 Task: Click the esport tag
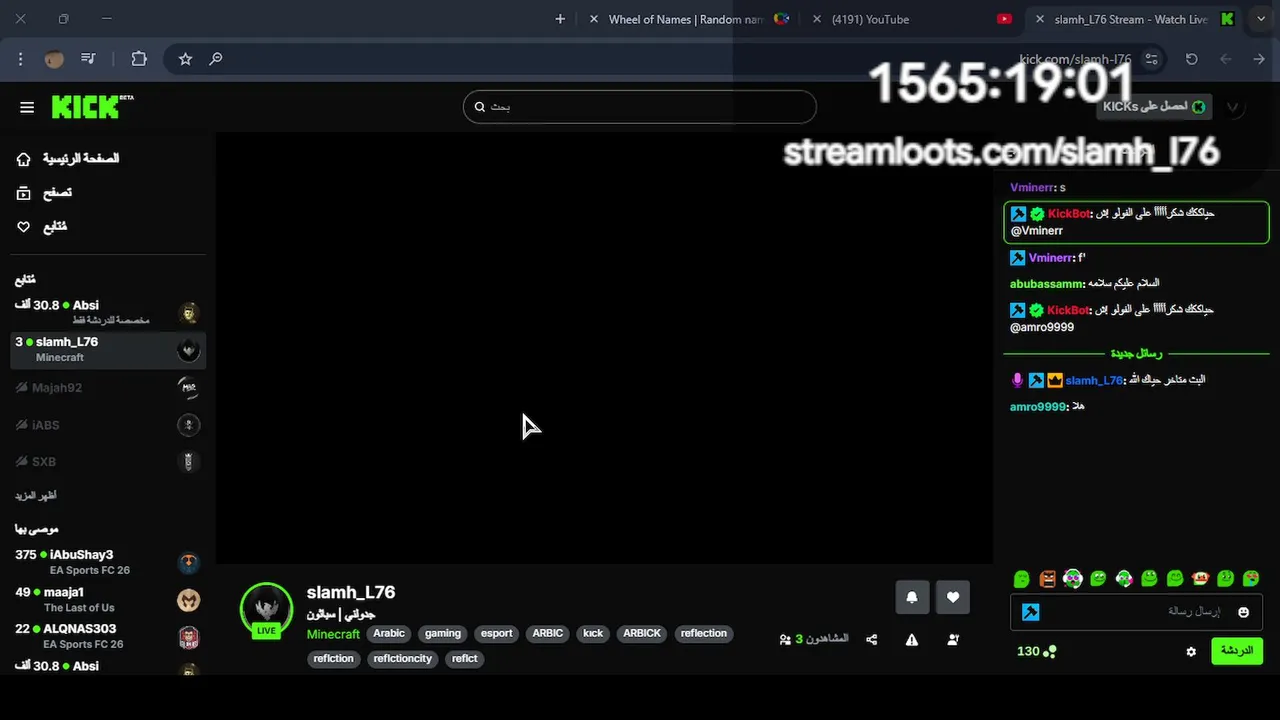point(496,633)
